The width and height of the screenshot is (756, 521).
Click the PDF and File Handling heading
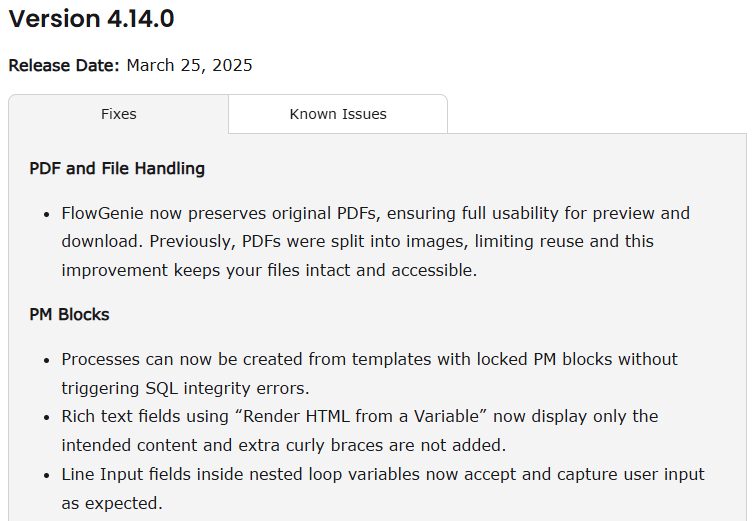[117, 168]
